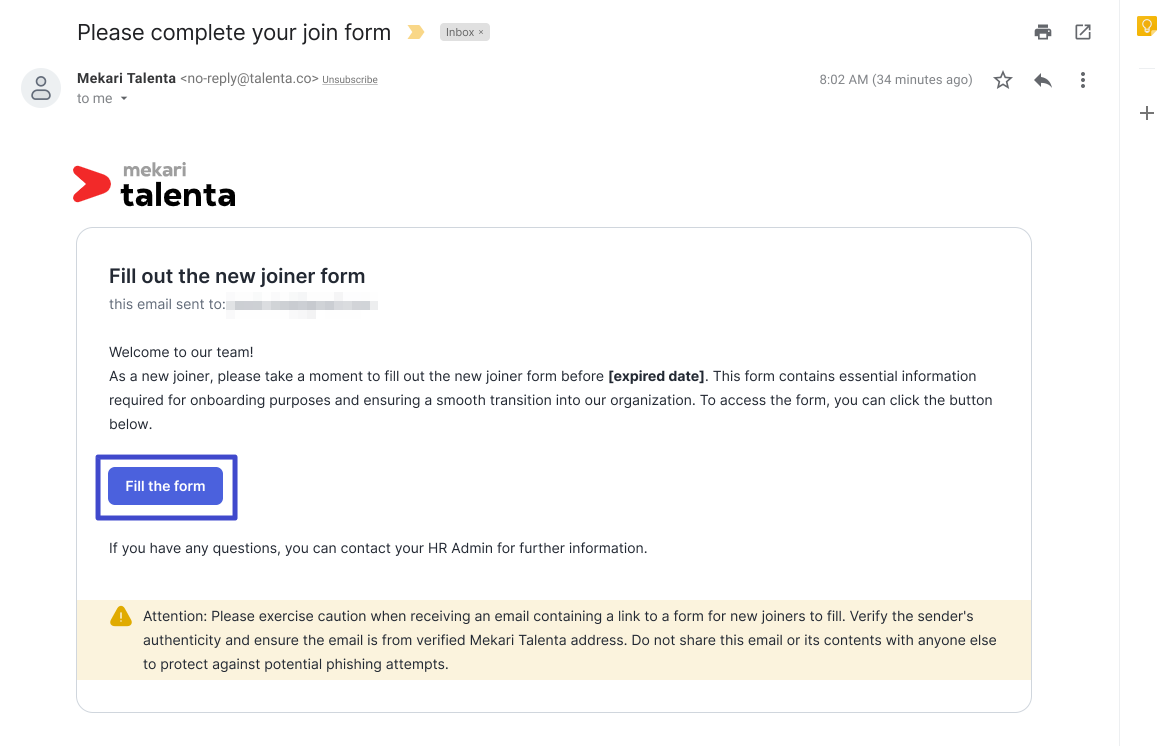The height and width of the screenshot is (746, 1175).
Task: Reply using the arrow icon
Action: [1042, 80]
